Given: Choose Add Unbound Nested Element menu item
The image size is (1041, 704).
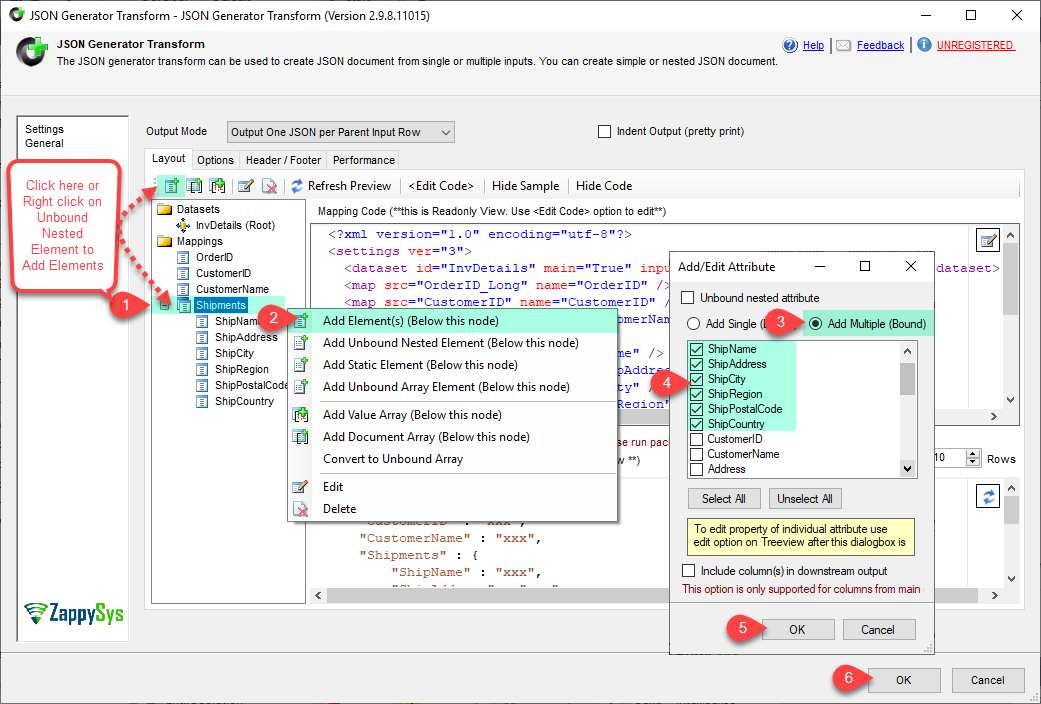Looking at the screenshot, I should pyautogui.click(x=453, y=343).
